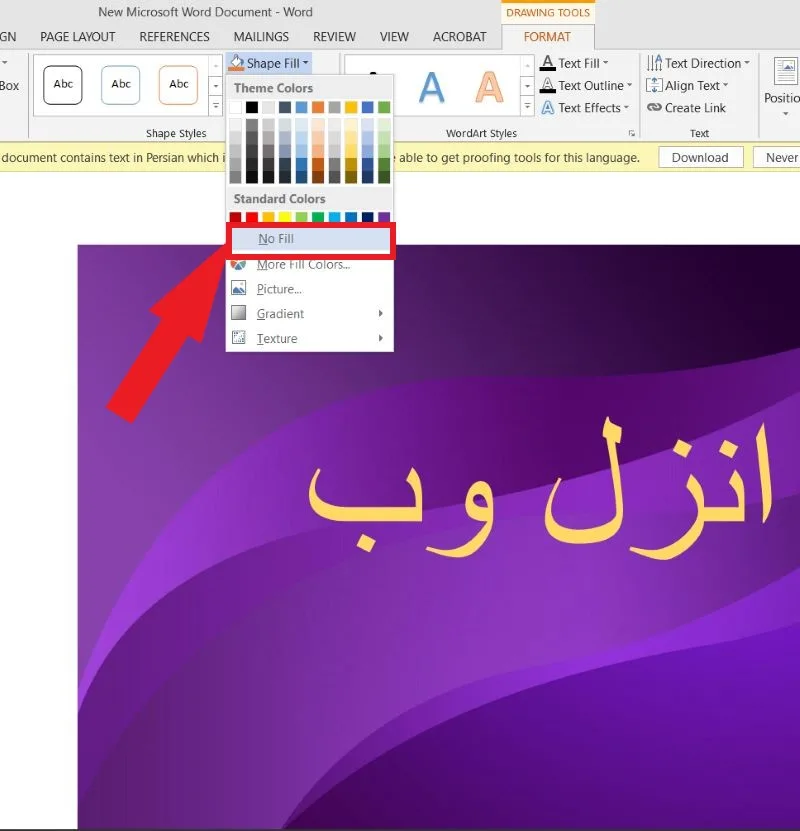Pick the white theme color swatch
The height and width of the screenshot is (831, 800).
pyautogui.click(x=236, y=107)
